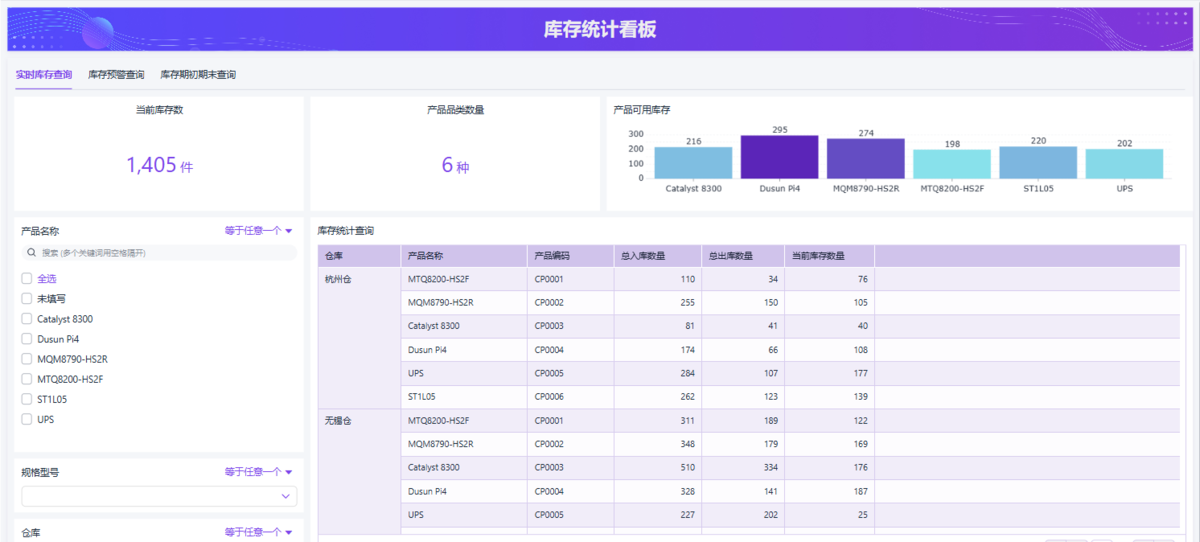Open 等于任意一个 dropdown beside 规格型号
Screen dimensions: 1200x542
tap(258, 472)
